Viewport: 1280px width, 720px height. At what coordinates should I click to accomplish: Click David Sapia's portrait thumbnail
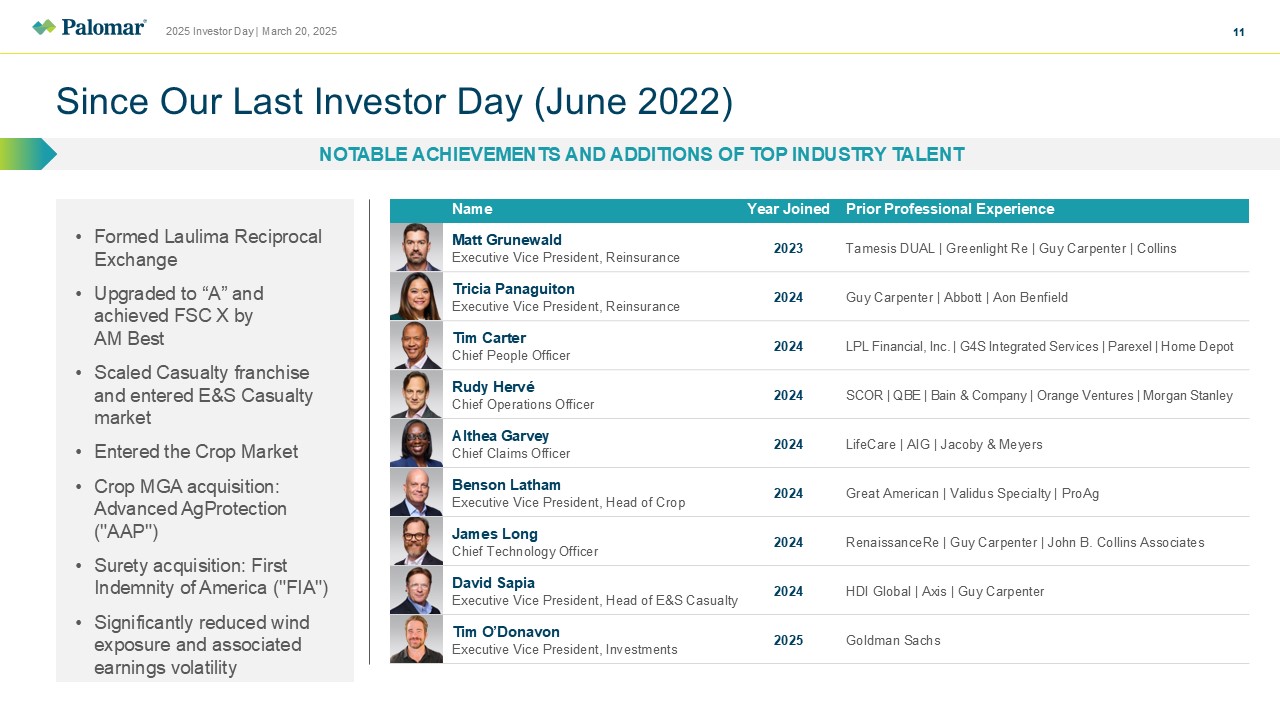pos(416,590)
